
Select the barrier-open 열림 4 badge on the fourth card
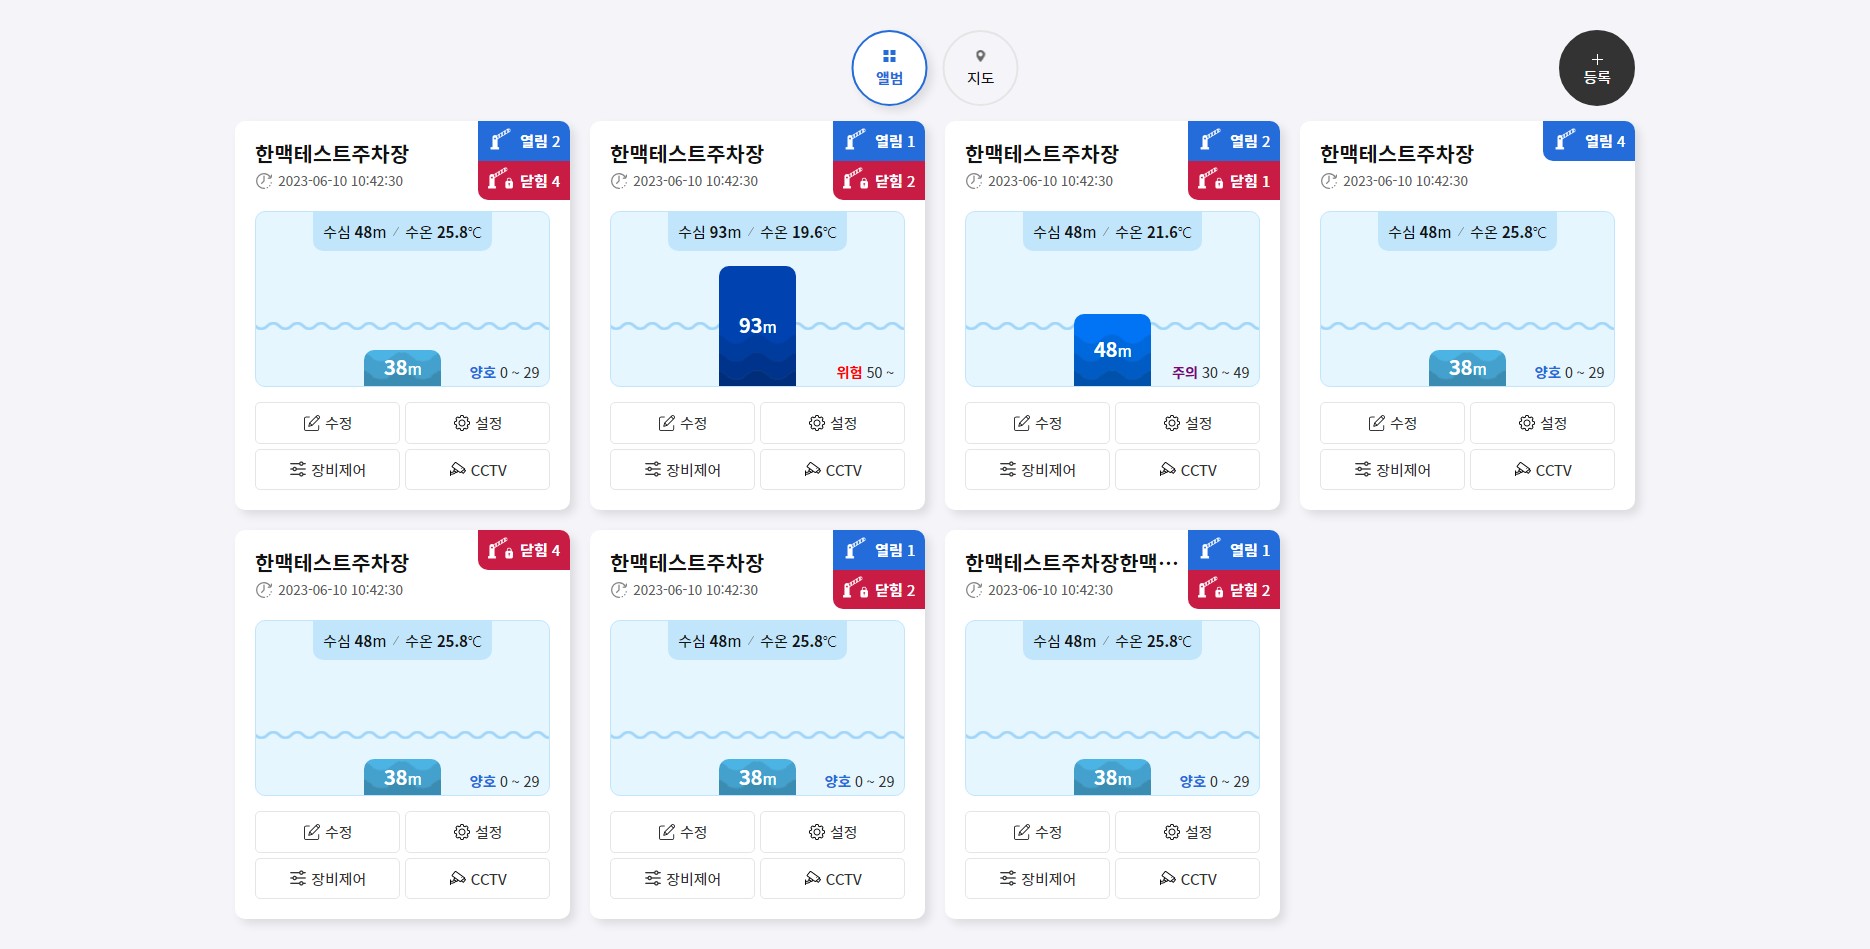click(1588, 141)
